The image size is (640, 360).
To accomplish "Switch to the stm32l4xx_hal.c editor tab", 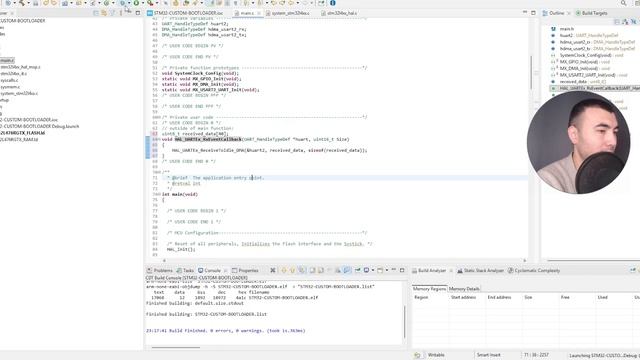I will tap(339, 13).
